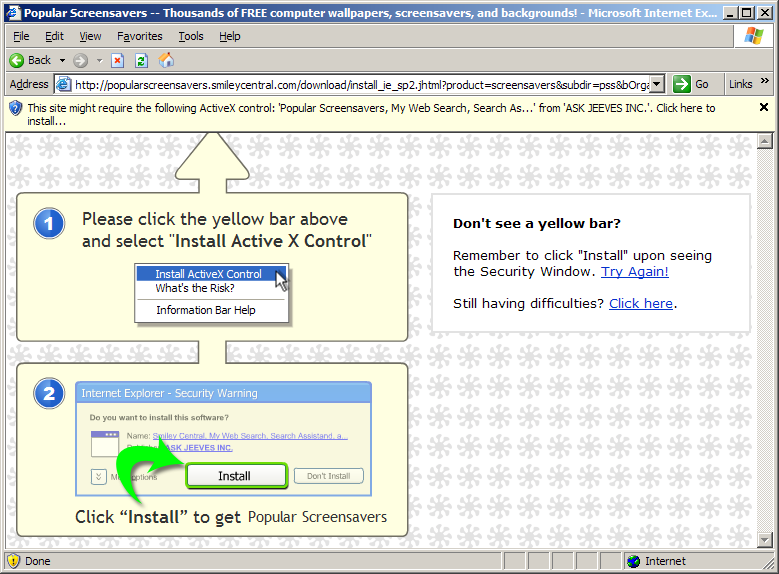Click the Go button label

point(701,84)
